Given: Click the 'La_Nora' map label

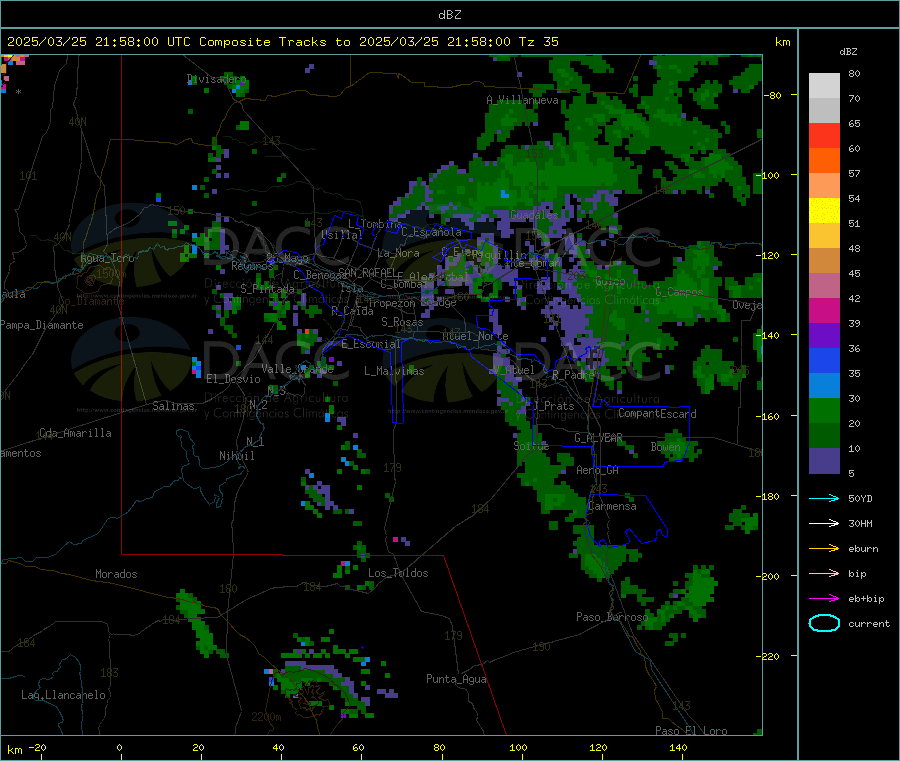Looking at the screenshot, I should [398, 253].
